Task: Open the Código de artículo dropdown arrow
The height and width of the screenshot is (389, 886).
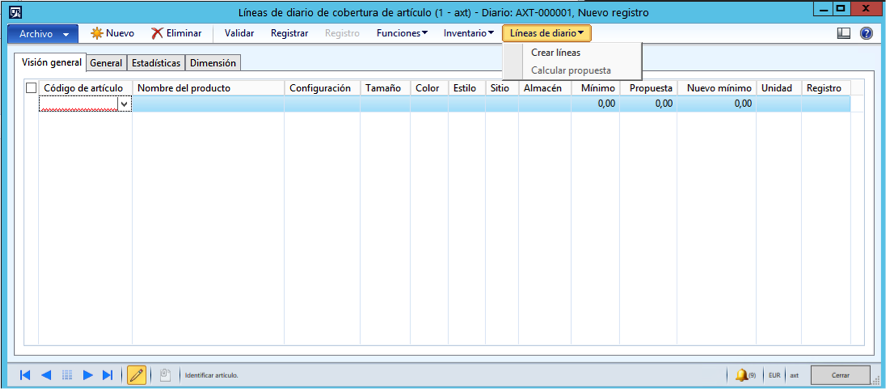Action: (124, 104)
